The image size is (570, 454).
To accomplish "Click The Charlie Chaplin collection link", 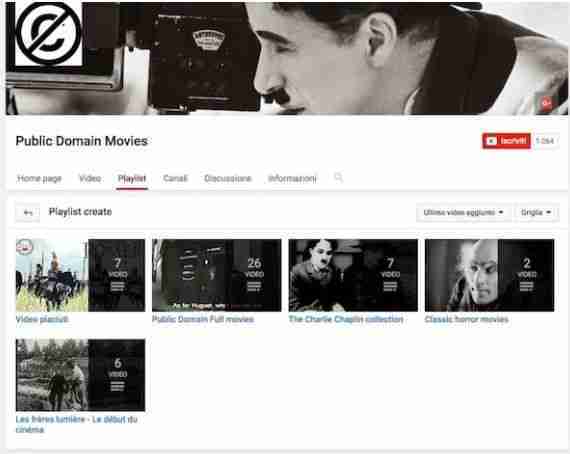I will tap(346, 320).
